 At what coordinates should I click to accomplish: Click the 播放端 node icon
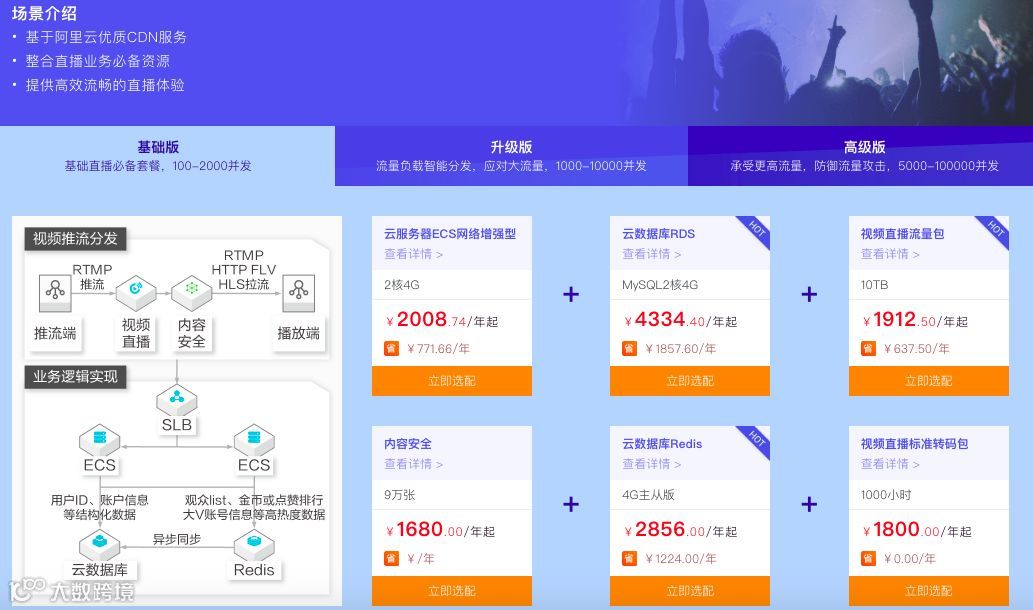coord(298,292)
